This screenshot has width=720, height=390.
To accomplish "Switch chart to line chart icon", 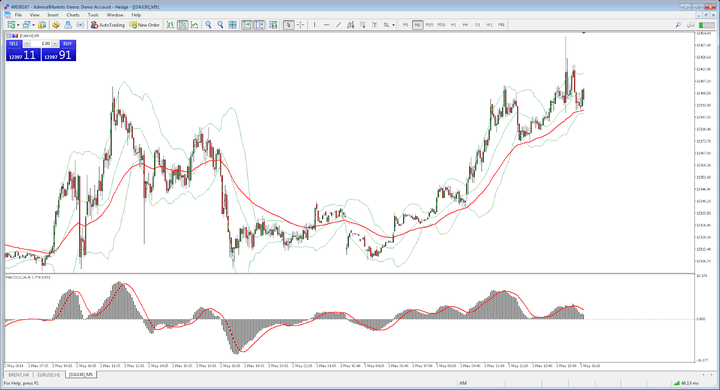I will click(195, 25).
